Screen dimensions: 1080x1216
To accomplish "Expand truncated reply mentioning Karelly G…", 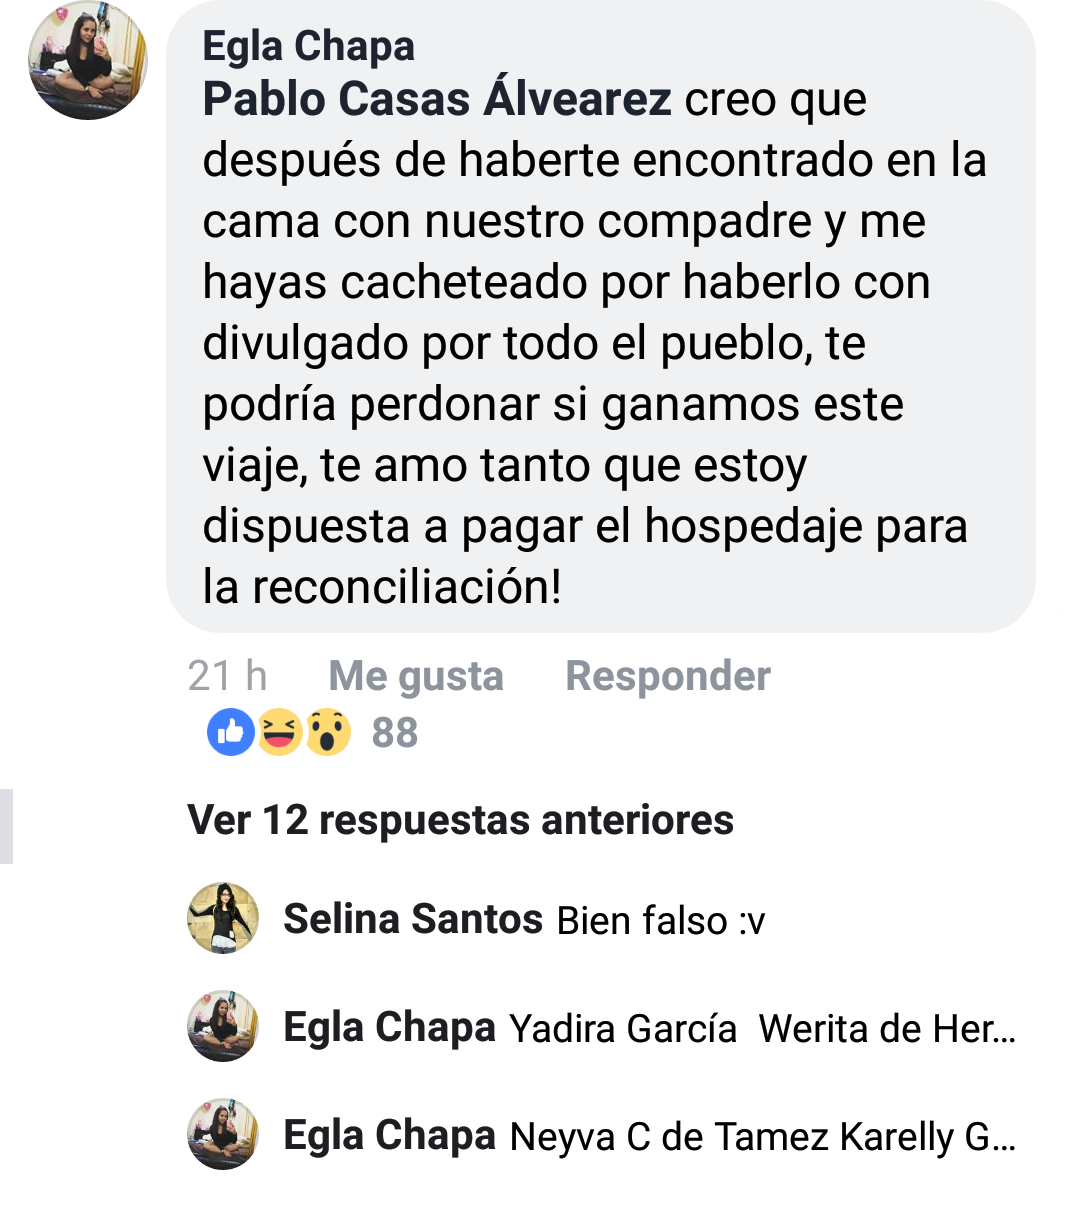I will click(x=763, y=1137).
